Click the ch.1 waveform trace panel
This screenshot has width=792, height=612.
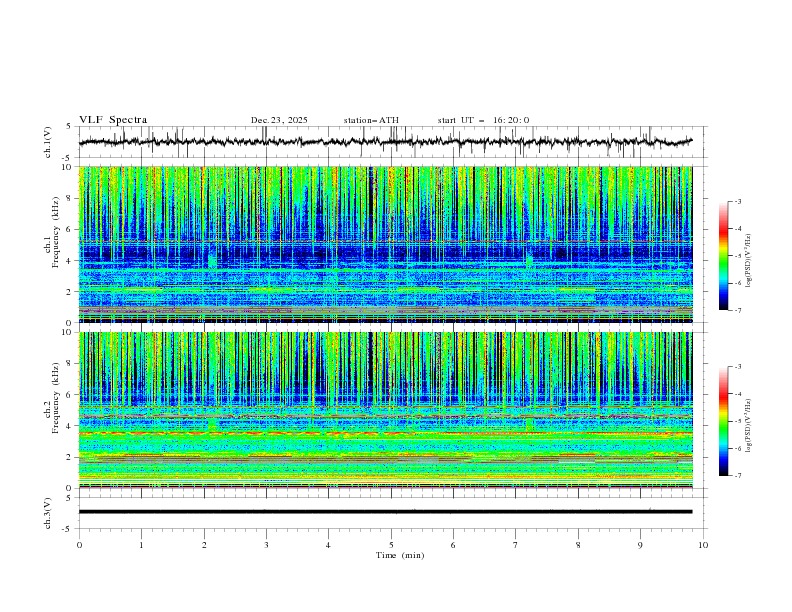pos(393,142)
